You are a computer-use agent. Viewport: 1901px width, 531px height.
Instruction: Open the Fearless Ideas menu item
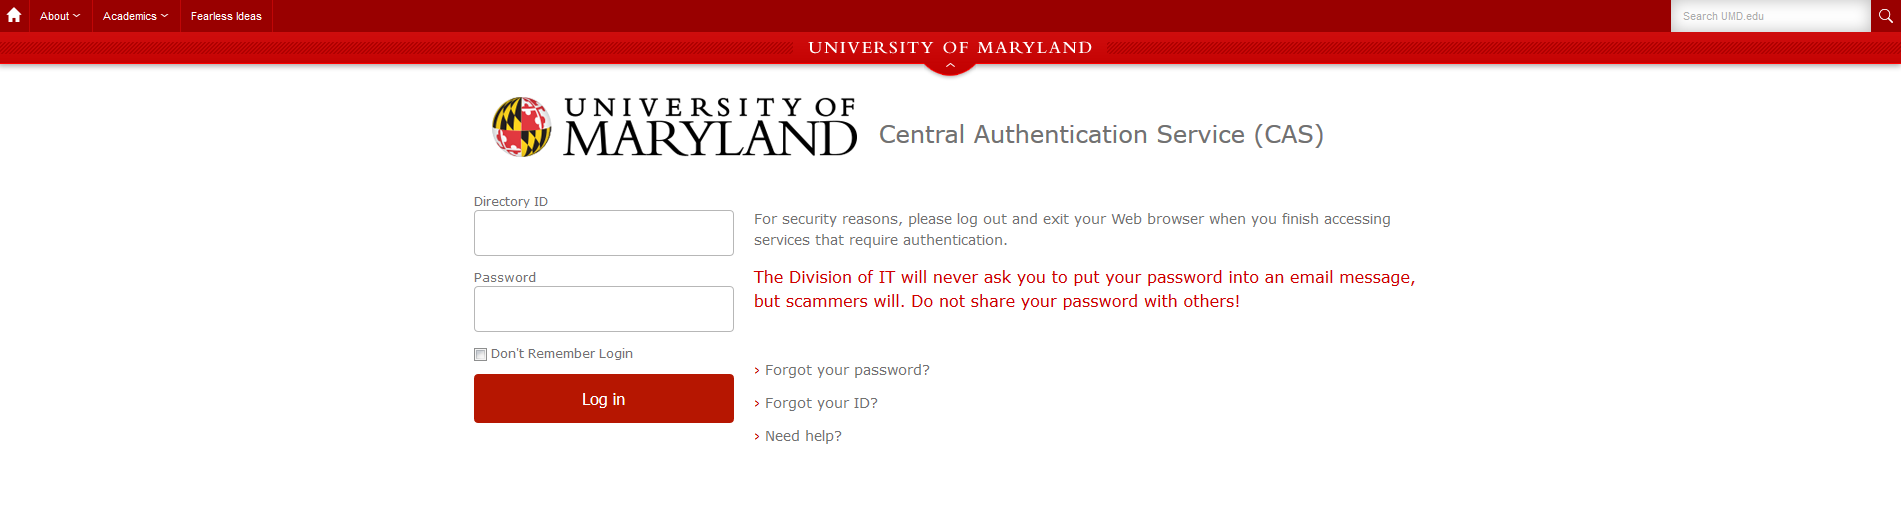tap(226, 16)
